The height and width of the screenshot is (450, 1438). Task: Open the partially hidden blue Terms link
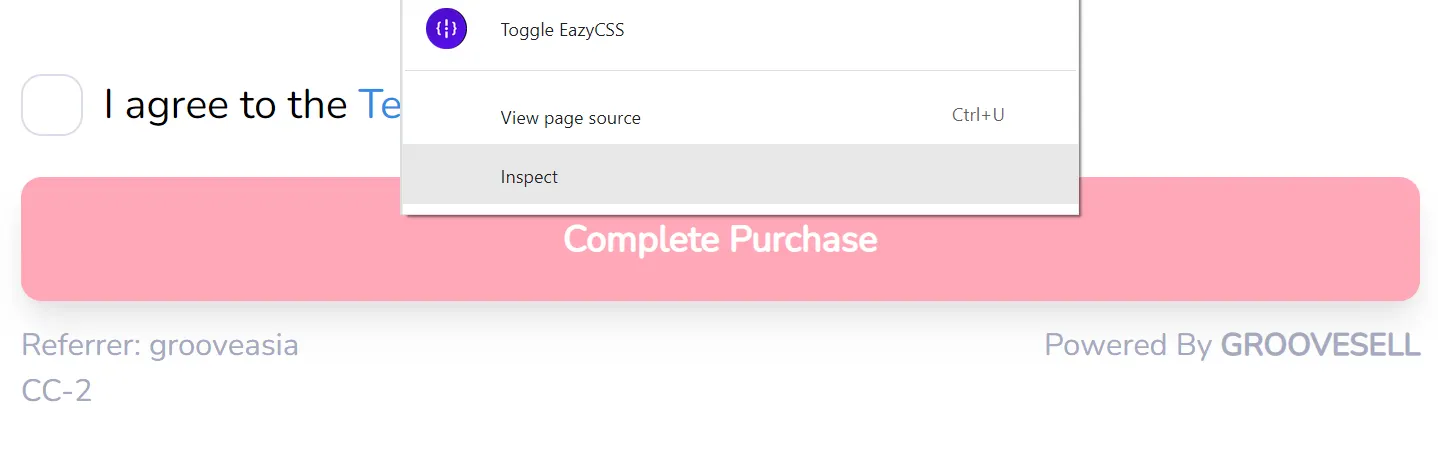[380, 104]
